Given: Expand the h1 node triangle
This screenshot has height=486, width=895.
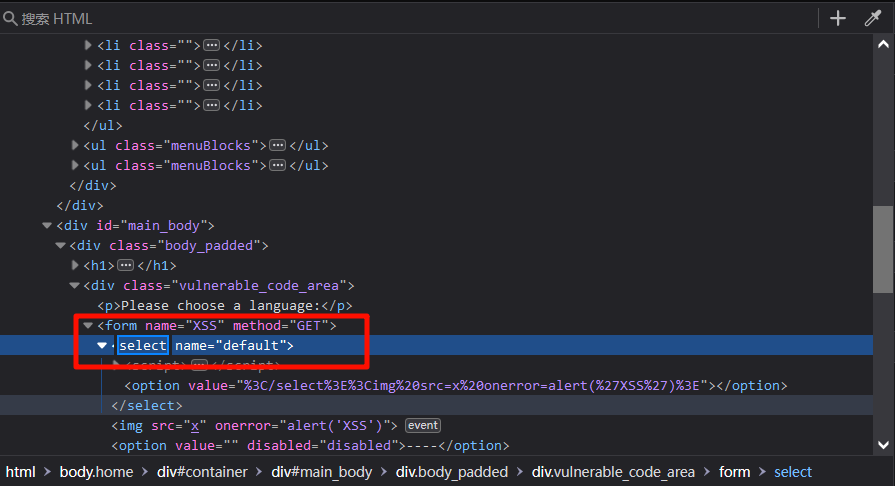Looking at the screenshot, I should tap(75, 266).
